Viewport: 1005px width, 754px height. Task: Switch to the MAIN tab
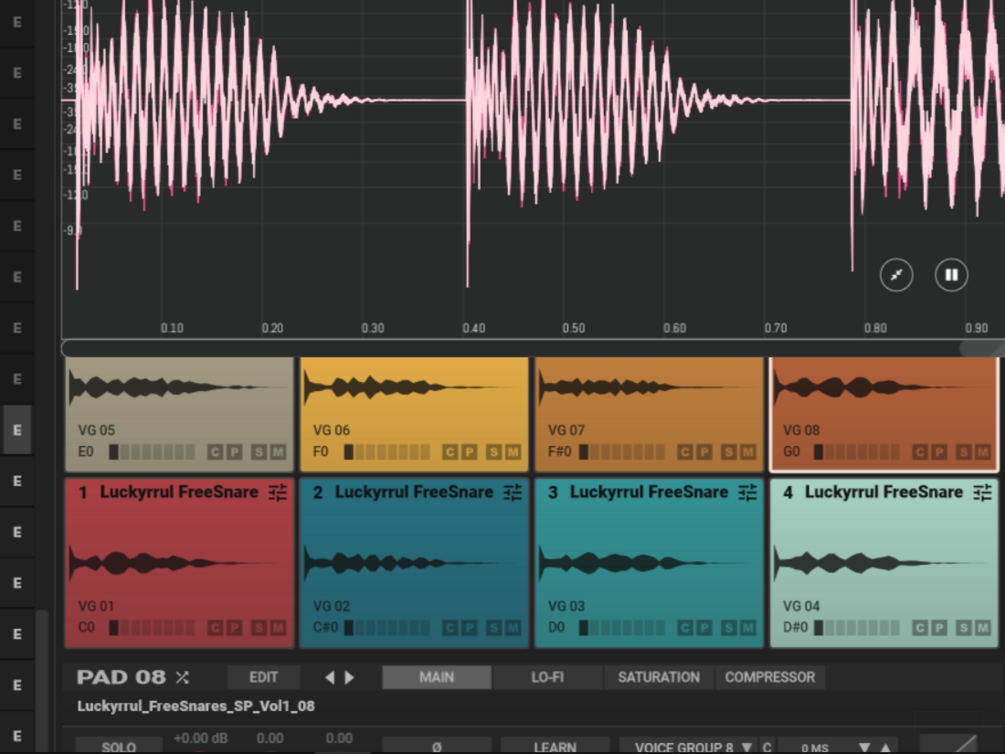436,677
